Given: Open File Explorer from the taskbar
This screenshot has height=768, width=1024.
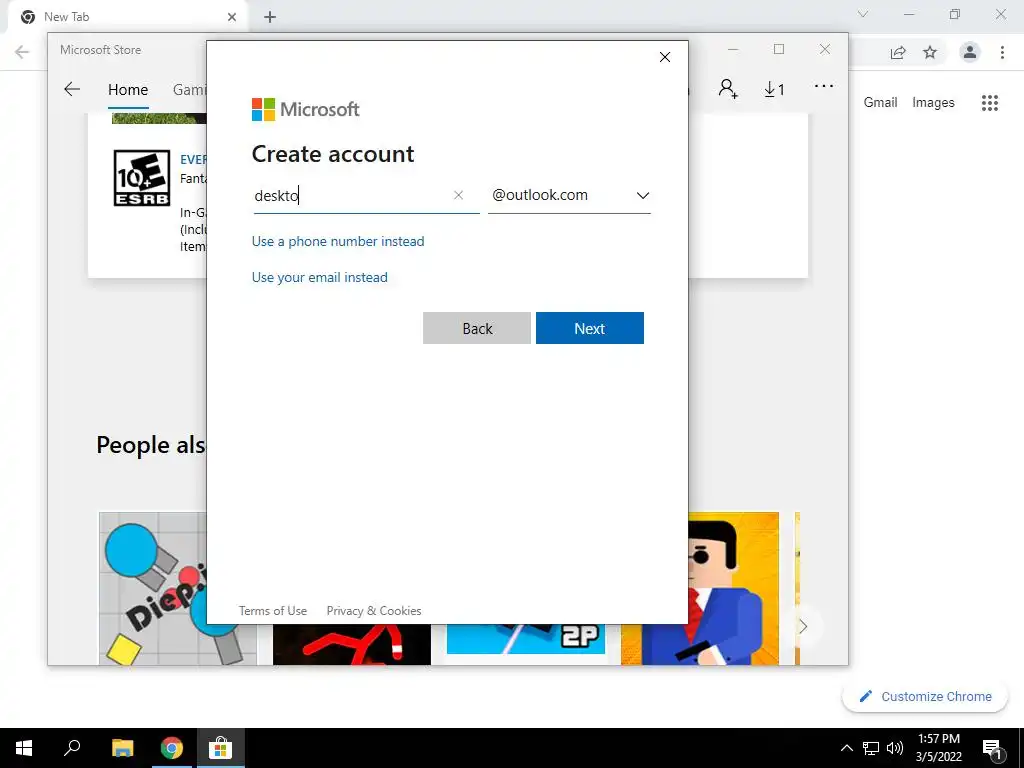Looking at the screenshot, I should 123,748.
